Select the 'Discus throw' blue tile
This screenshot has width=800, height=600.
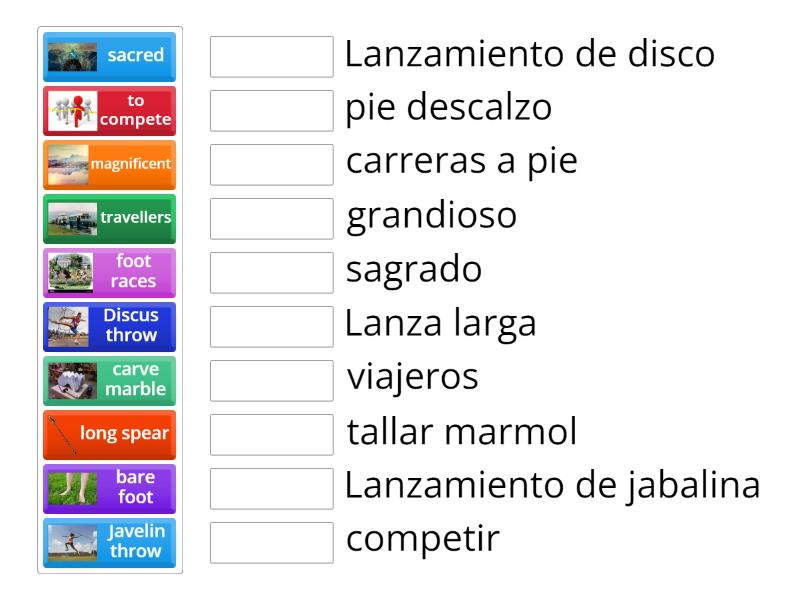[x=109, y=327]
